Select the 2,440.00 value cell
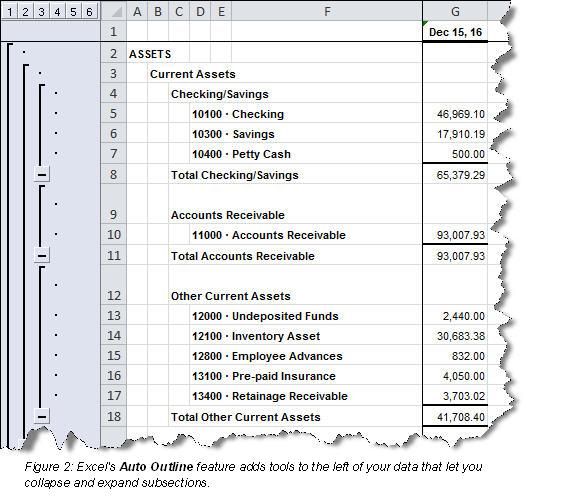 (455, 316)
